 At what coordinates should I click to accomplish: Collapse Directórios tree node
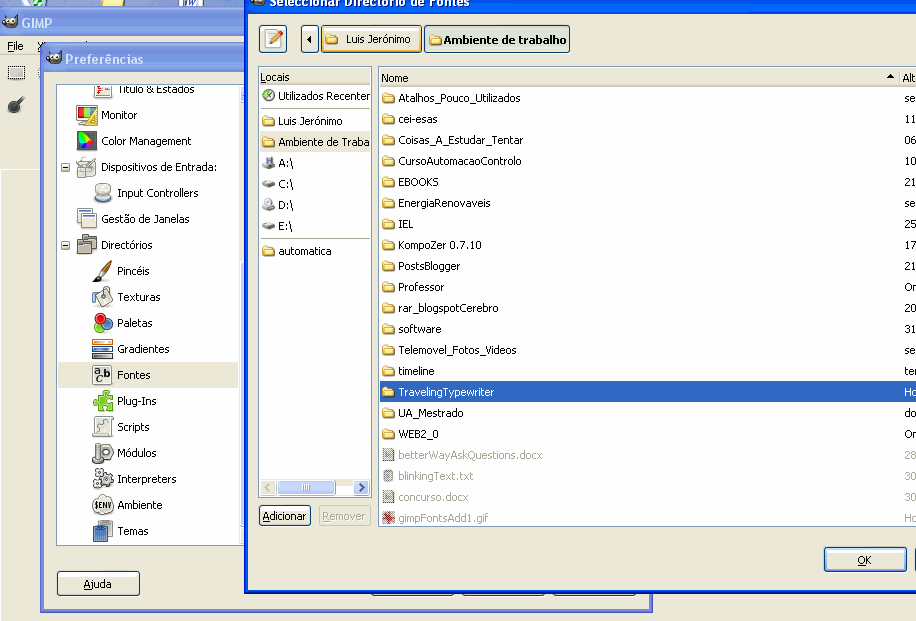pyautogui.click(x=65, y=245)
